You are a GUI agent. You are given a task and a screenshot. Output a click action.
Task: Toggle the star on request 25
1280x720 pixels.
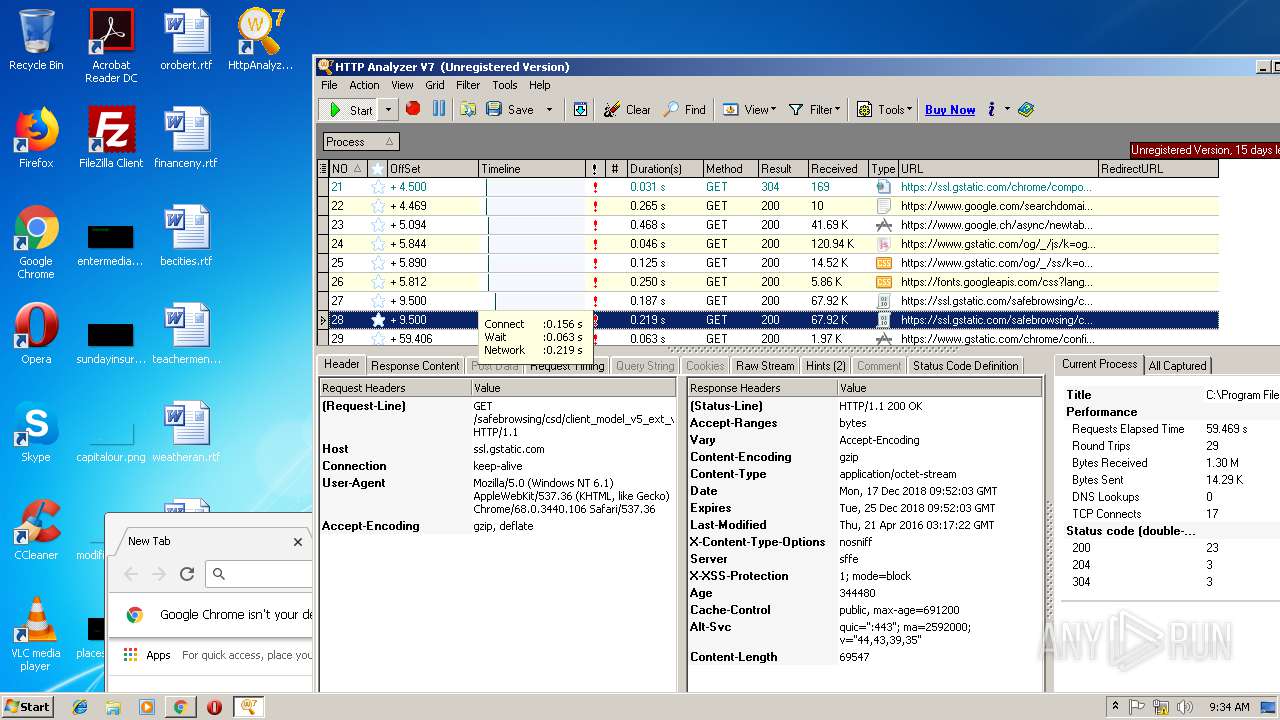click(378, 263)
